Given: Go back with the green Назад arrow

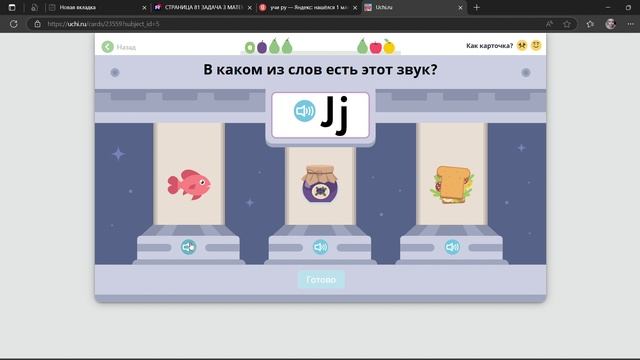Looking at the screenshot, I should [108, 47].
